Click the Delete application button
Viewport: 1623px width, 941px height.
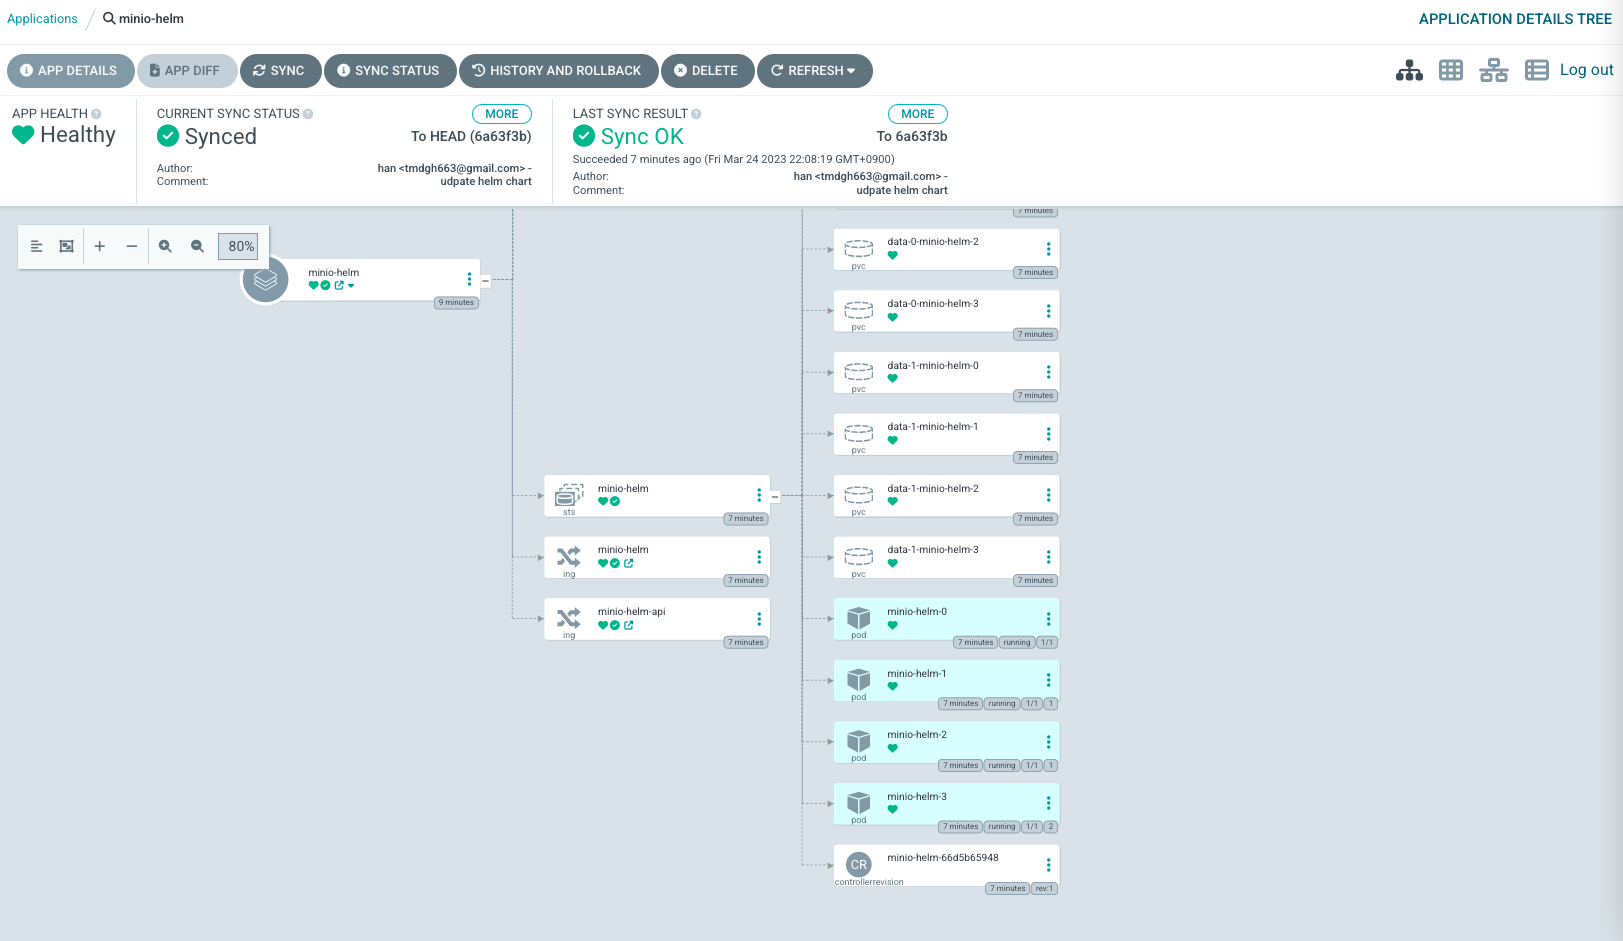707,71
